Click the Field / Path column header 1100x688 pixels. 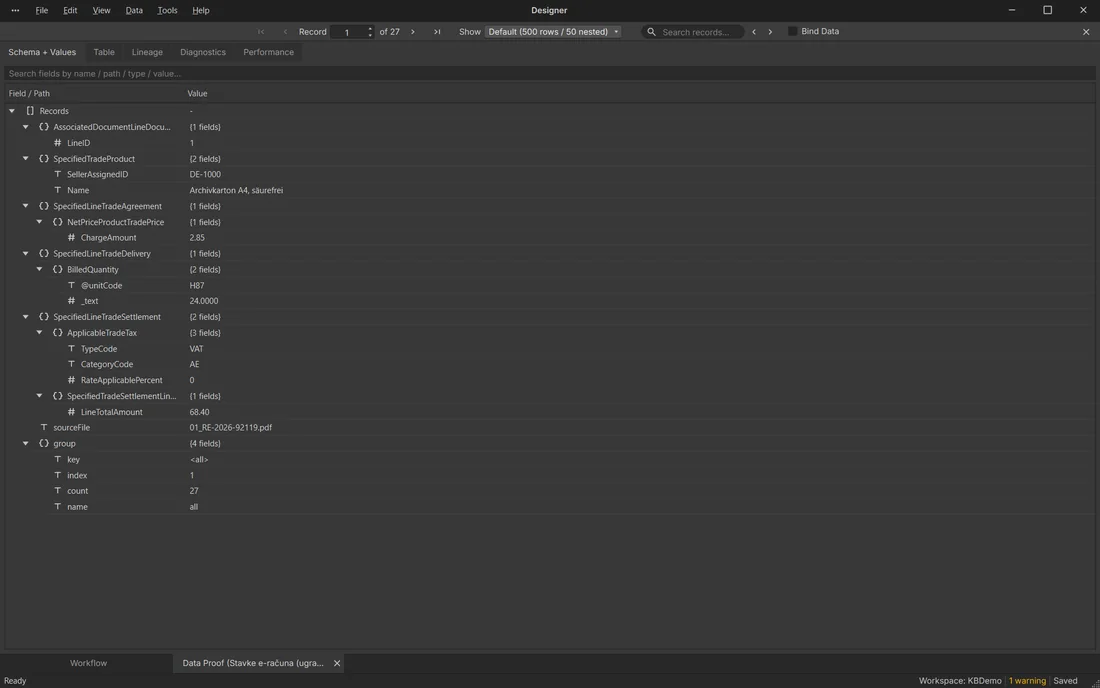point(29,93)
